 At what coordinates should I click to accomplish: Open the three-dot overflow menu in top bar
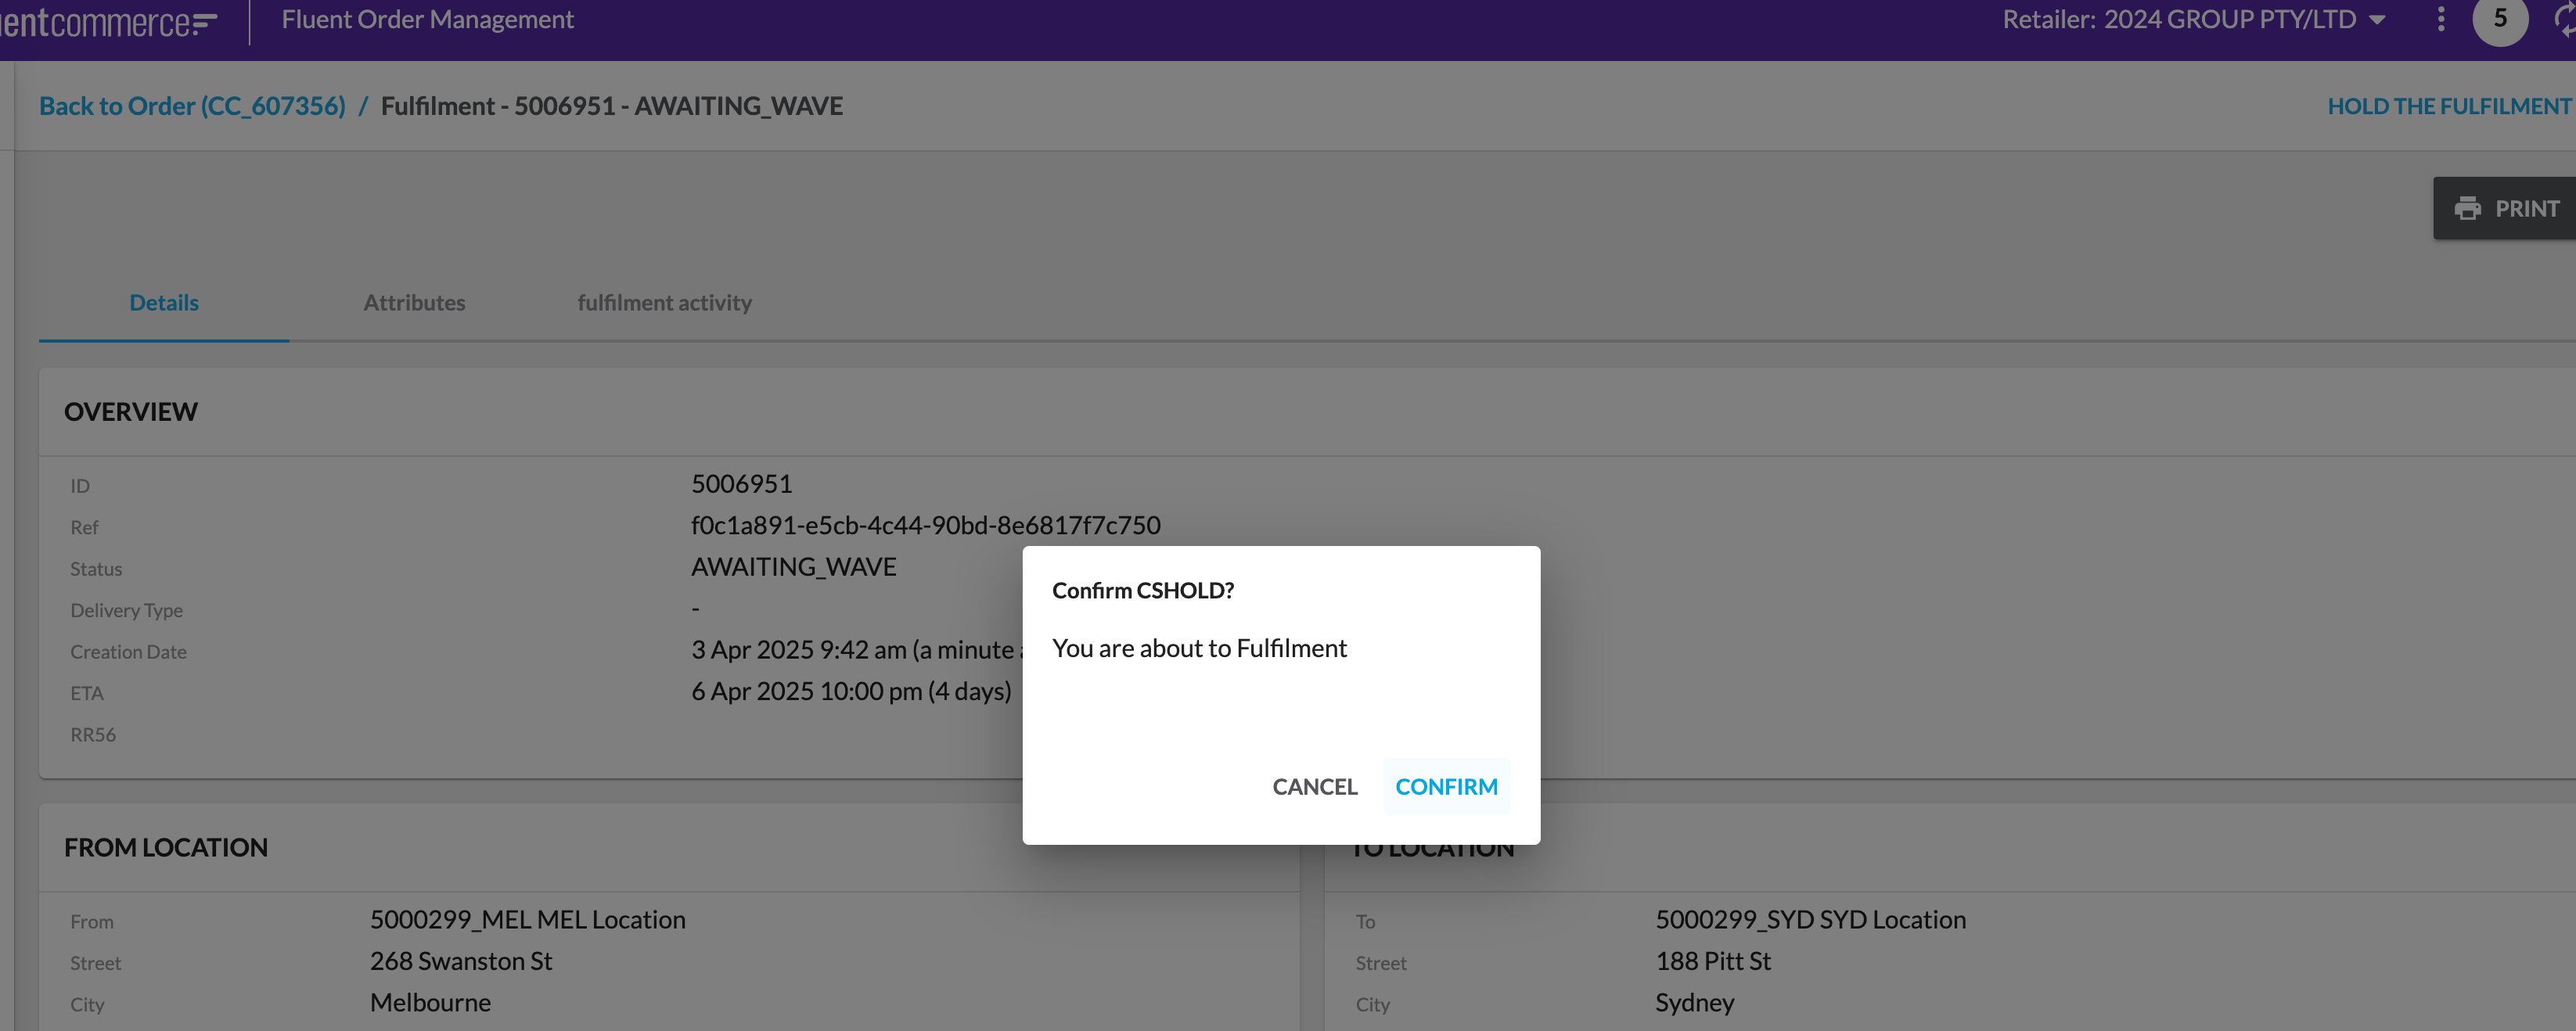coord(2440,18)
